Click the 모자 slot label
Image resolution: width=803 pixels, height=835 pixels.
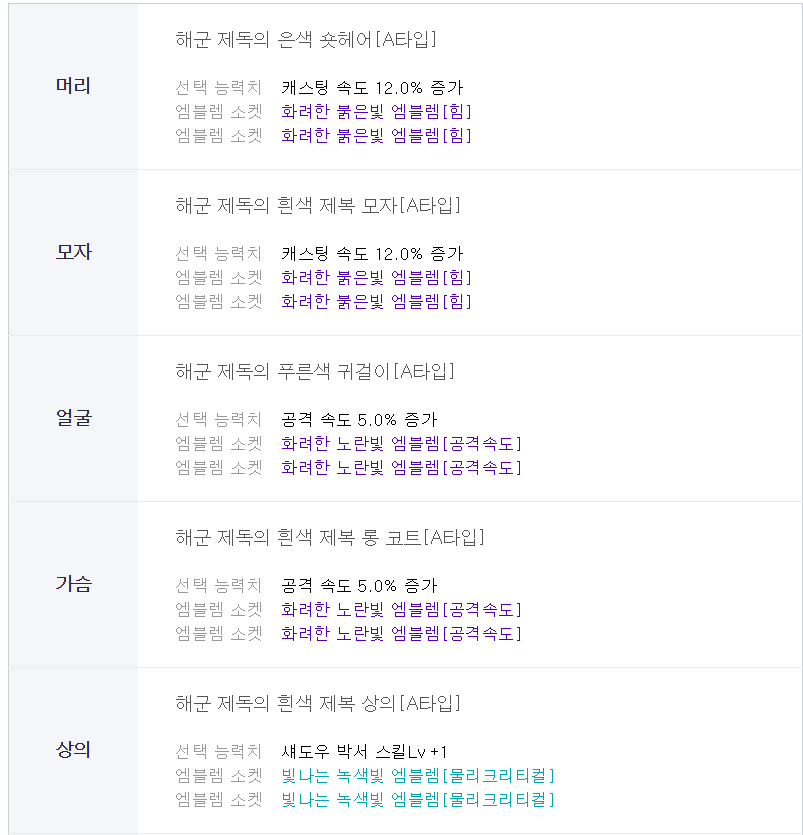click(73, 252)
